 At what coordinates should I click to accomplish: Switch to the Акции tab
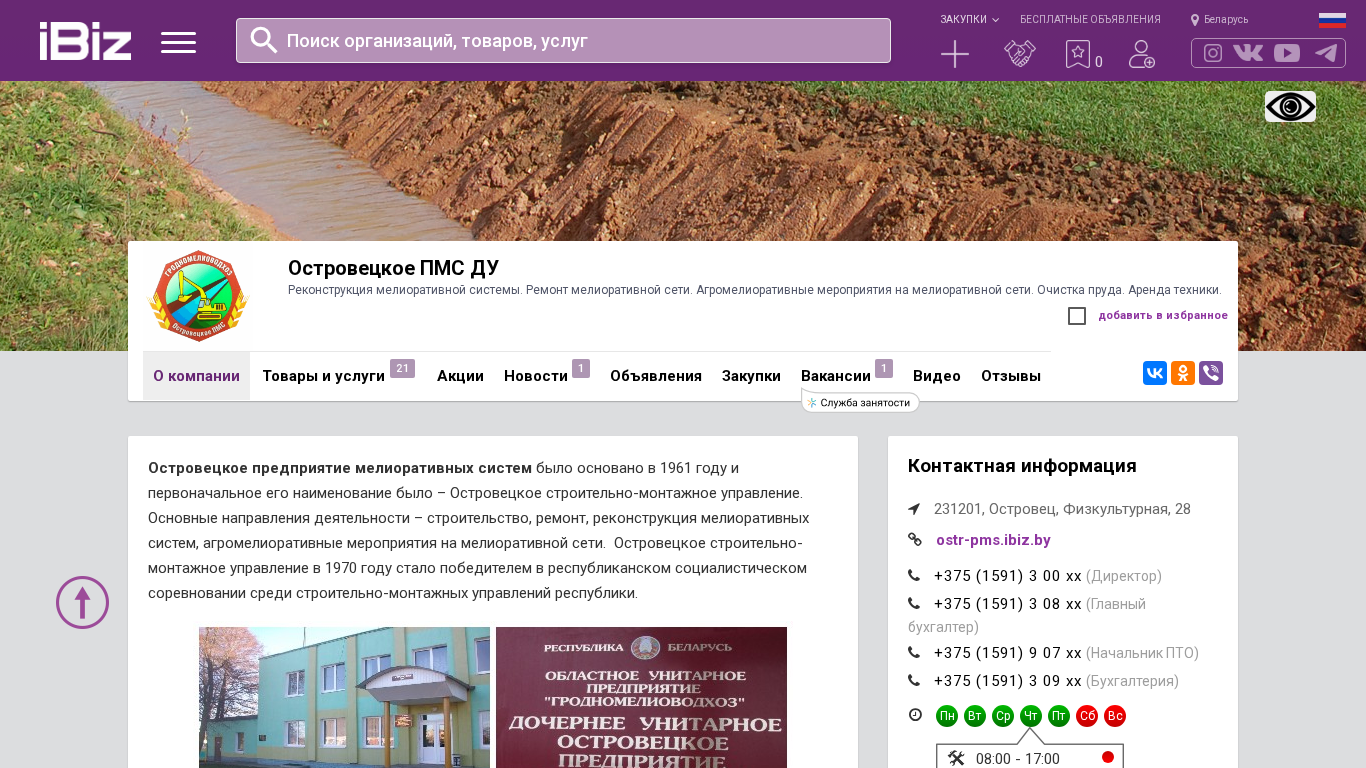[x=460, y=376]
